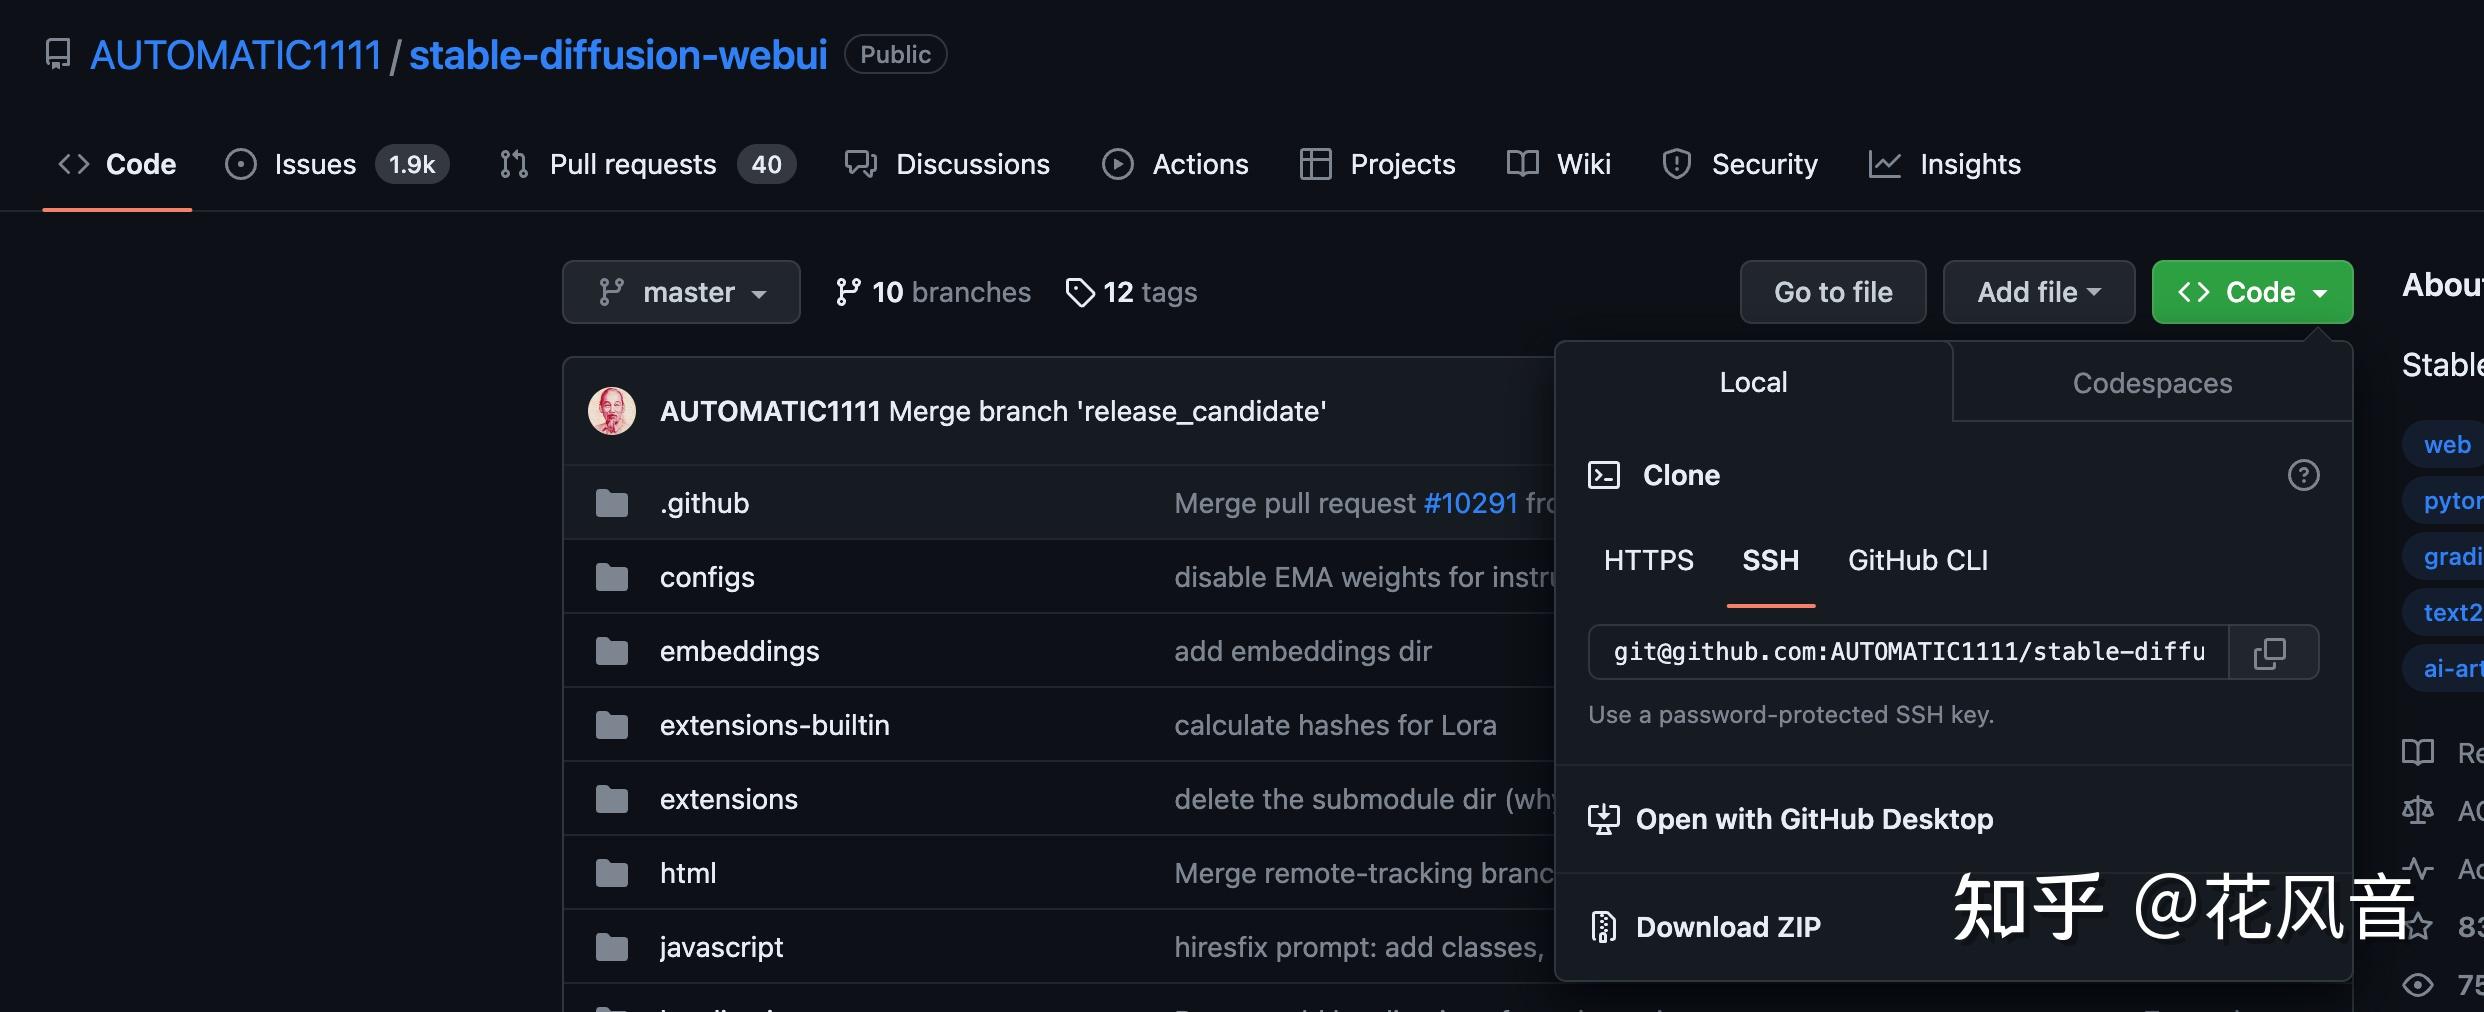This screenshot has height=1012, width=2484.
Task: Switch to the Code tab
Action: pos(117,164)
